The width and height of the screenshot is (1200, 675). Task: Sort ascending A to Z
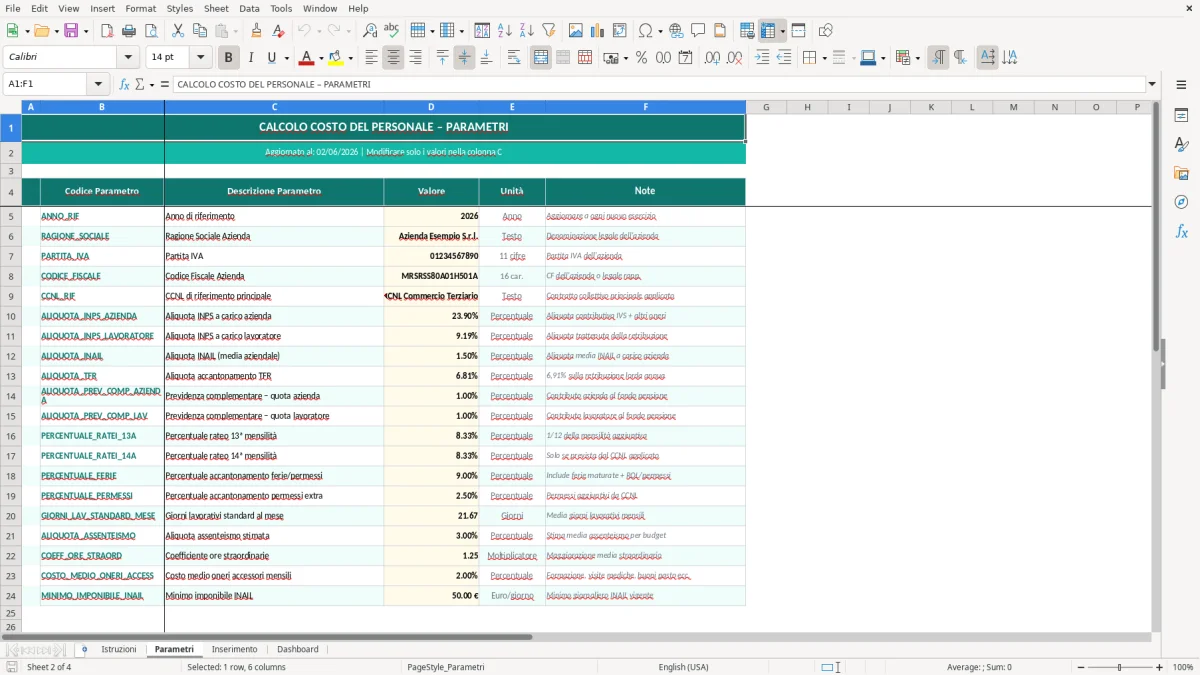pyautogui.click(x=505, y=31)
